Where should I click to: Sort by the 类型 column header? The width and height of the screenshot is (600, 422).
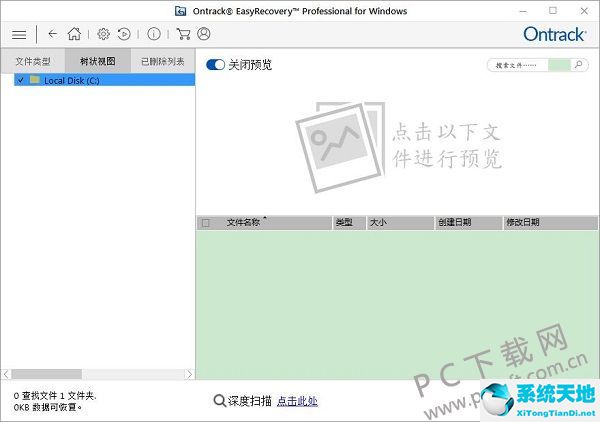click(x=349, y=222)
